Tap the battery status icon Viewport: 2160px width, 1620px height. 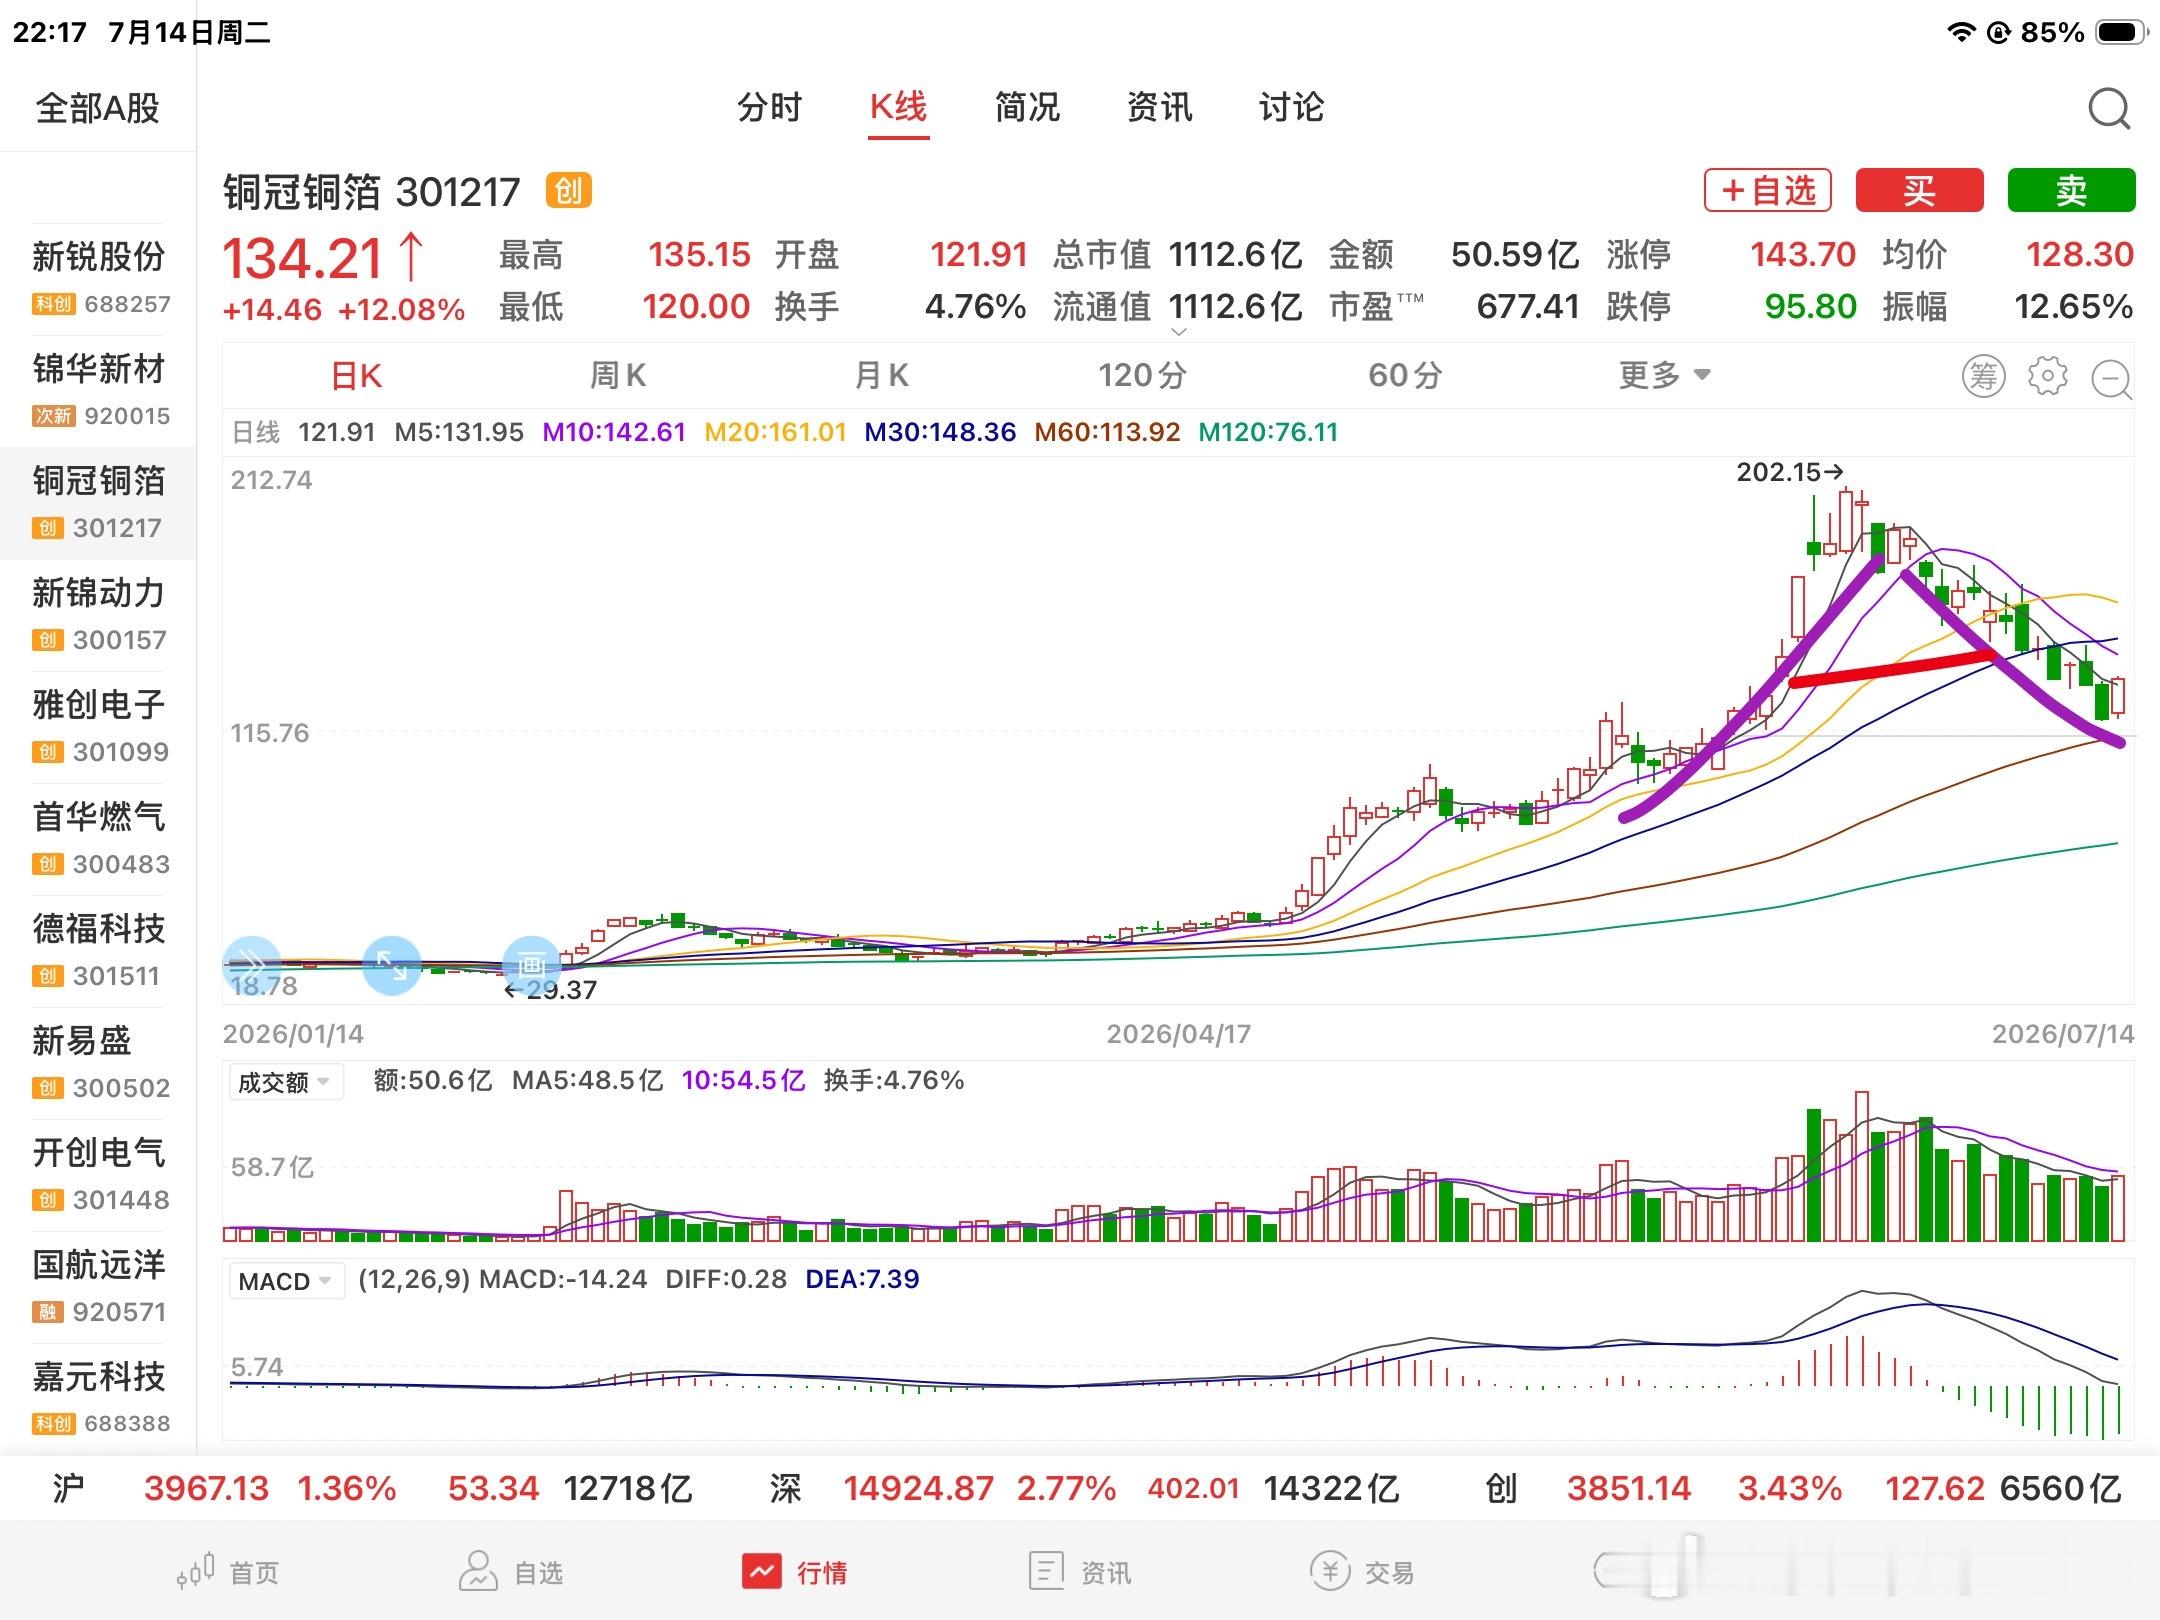(x=2122, y=33)
